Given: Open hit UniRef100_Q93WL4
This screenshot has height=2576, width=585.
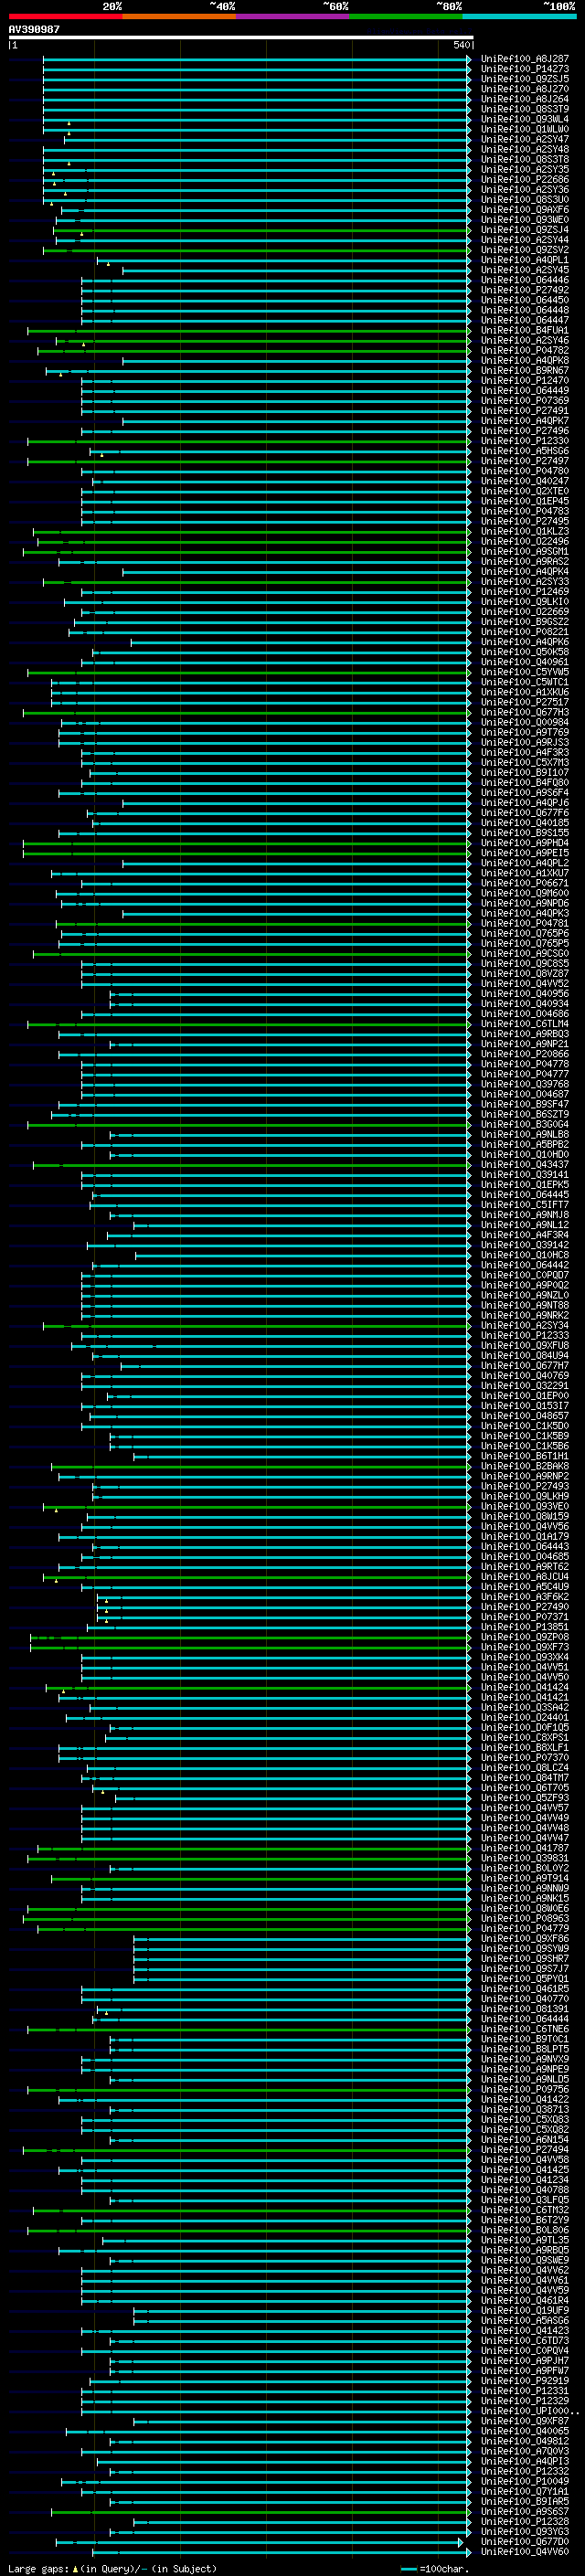Looking at the screenshot, I should tap(525, 119).
